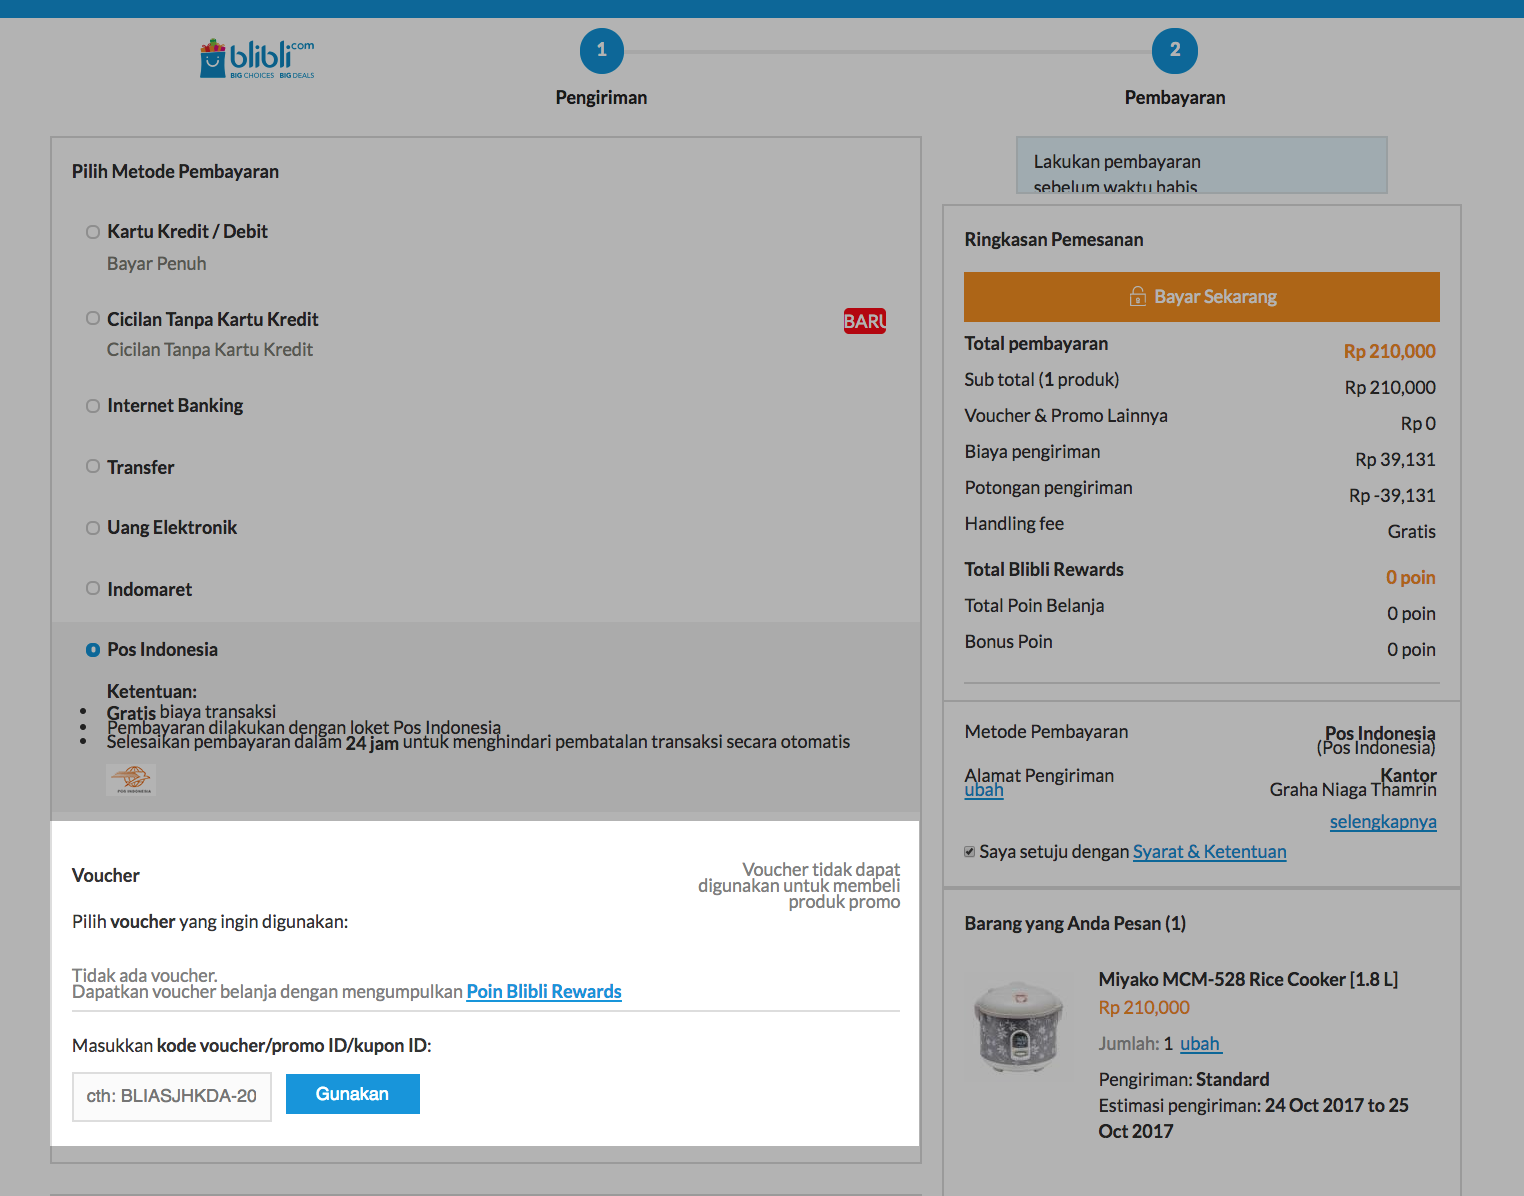Open Syarat & Ketentuan link
Viewport: 1524px width, 1196px height.
coord(1209,851)
